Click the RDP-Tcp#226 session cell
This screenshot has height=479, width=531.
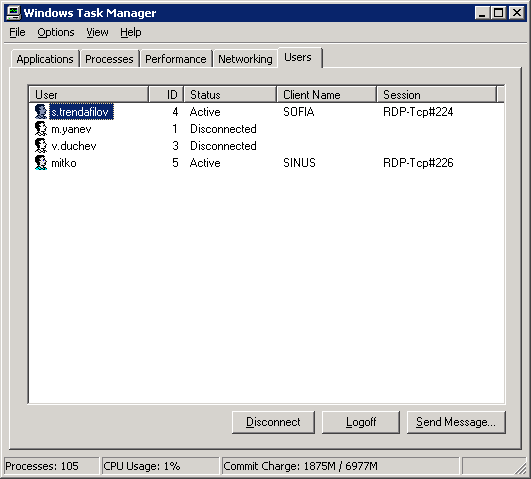click(418, 163)
